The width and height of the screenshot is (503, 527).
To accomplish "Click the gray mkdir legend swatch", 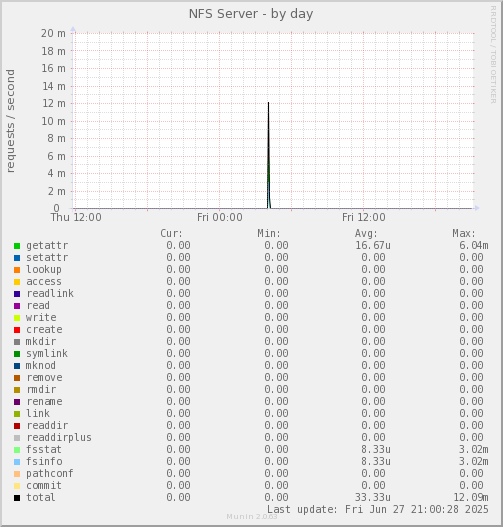I will pyautogui.click(x=17, y=342).
